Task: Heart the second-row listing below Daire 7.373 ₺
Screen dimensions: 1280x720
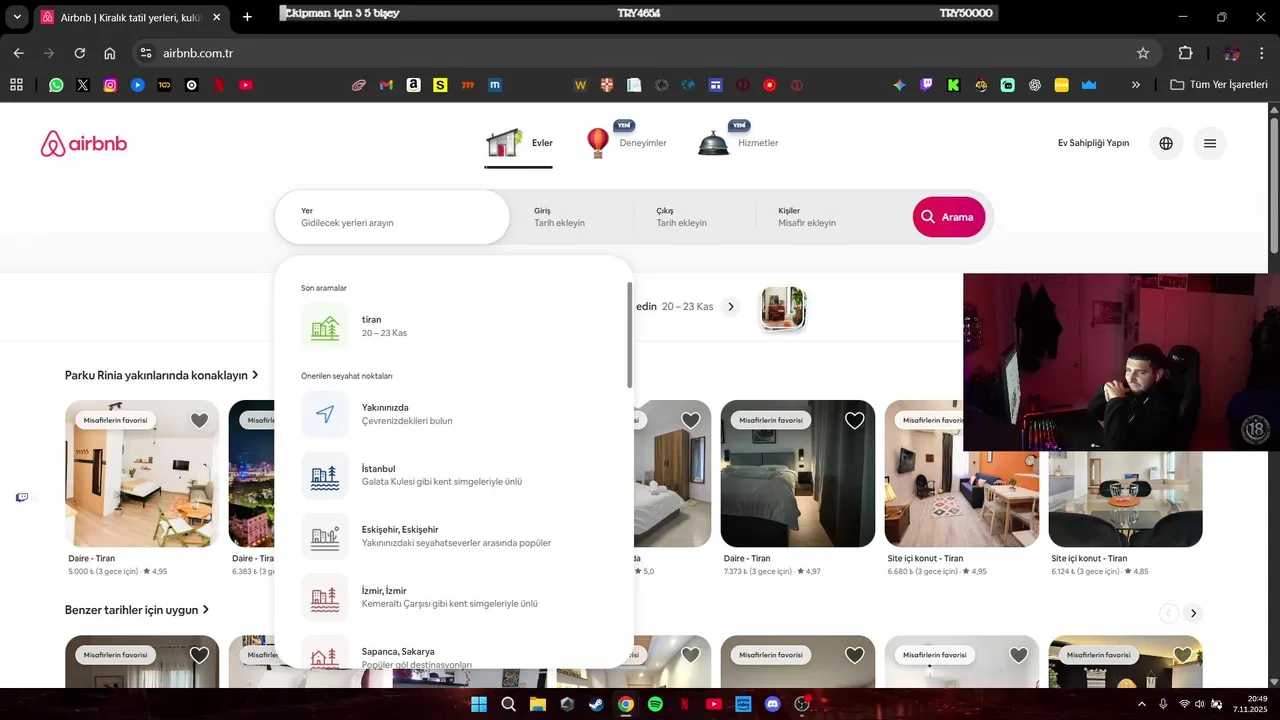Action: click(855, 656)
